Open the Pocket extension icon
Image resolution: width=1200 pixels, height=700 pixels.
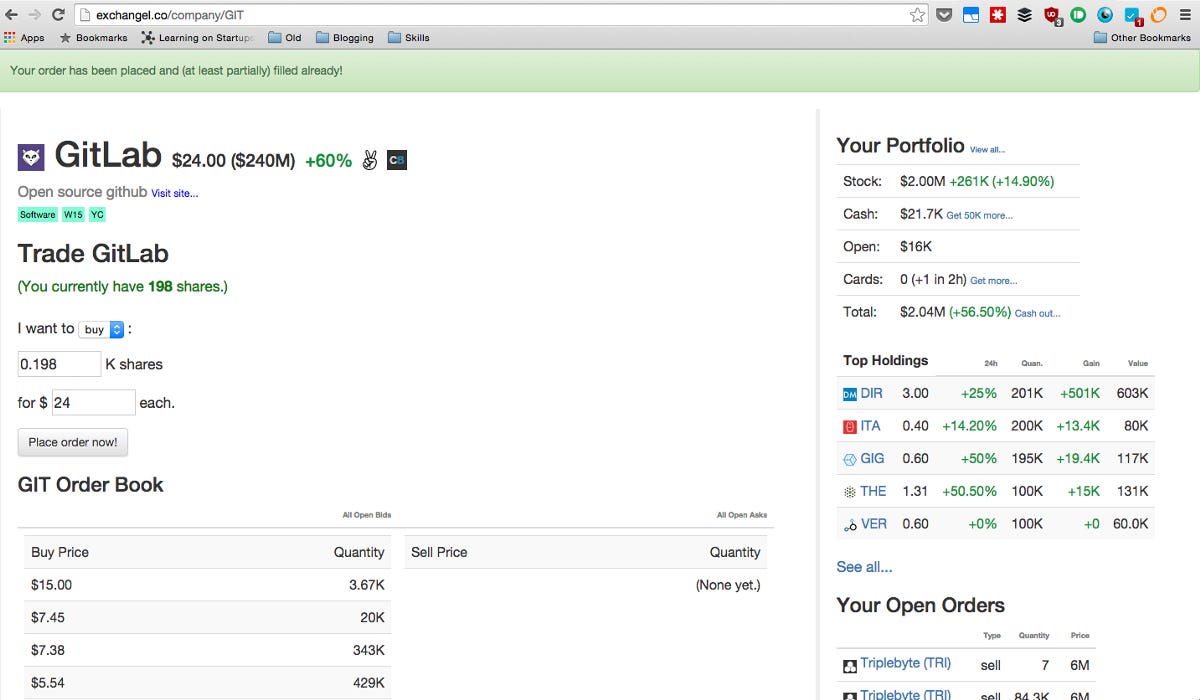(944, 15)
